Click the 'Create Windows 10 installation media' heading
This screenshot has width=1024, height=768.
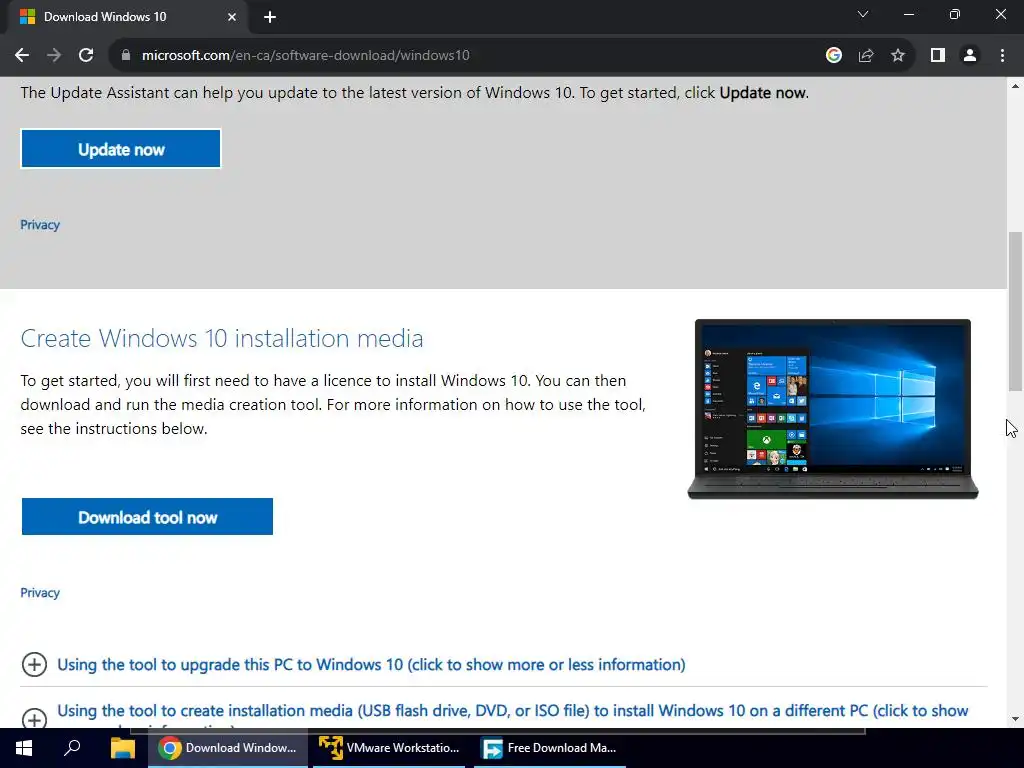pos(222,338)
